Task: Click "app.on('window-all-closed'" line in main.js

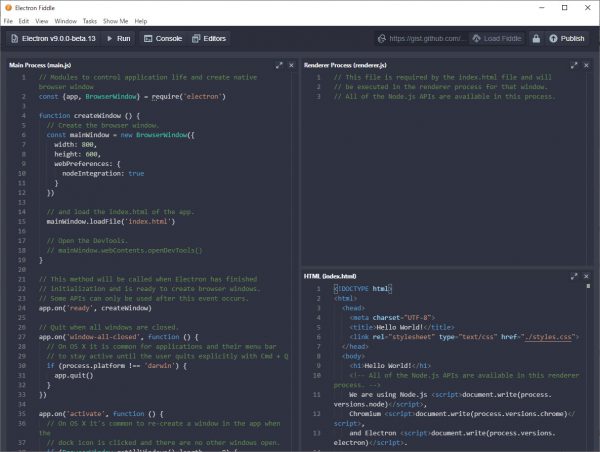Action: [119, 337]
